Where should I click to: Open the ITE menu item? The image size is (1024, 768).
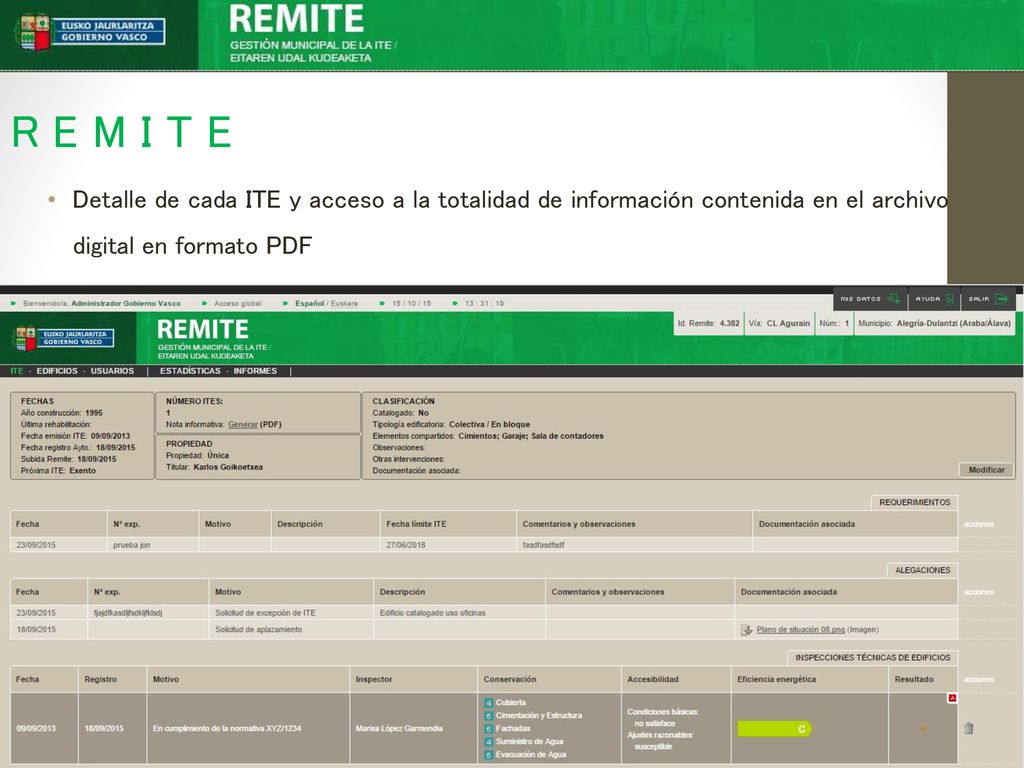[x=16, y=371]
